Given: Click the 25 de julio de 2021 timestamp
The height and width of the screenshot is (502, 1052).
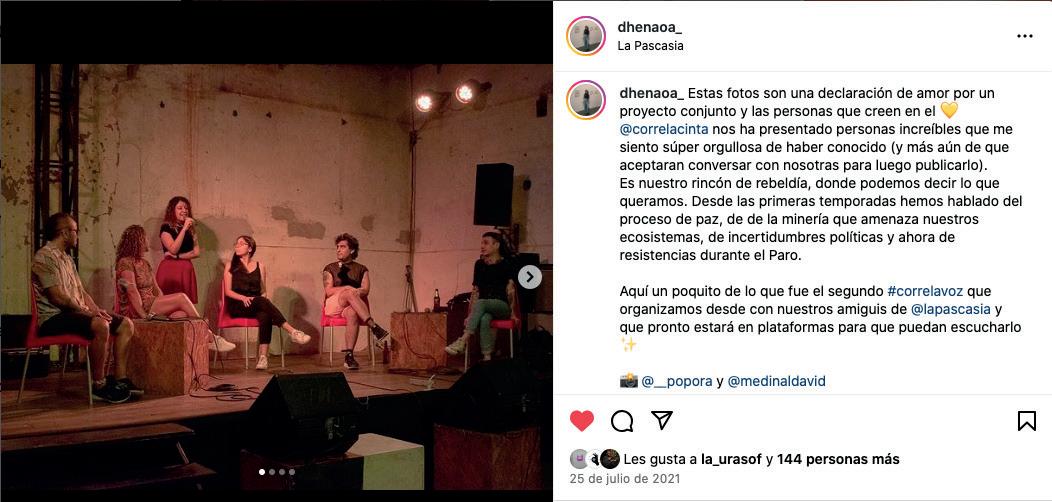Looking at the screenshot, I should point(625,479).
